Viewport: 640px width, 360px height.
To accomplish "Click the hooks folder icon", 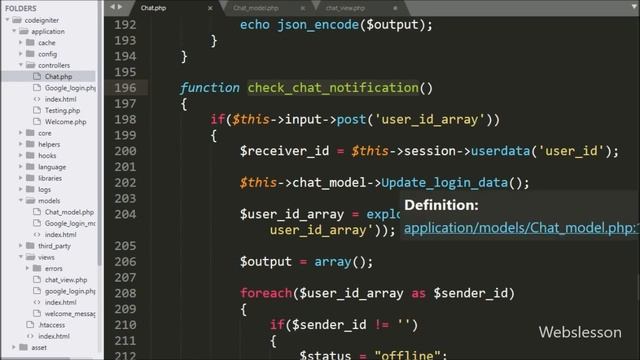I will (30, 155).
